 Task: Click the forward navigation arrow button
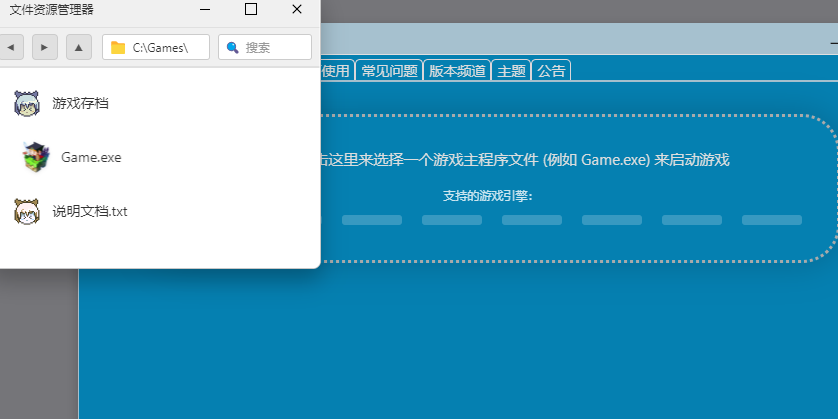tap(44, 47)
